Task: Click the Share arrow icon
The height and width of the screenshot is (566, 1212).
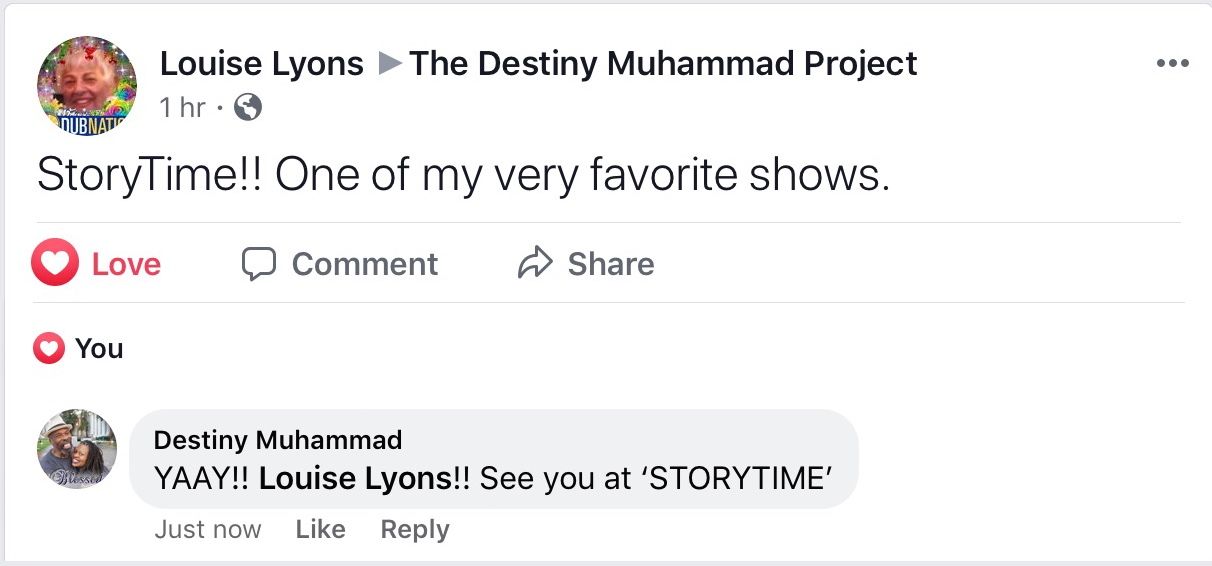Action: point(535,264)
